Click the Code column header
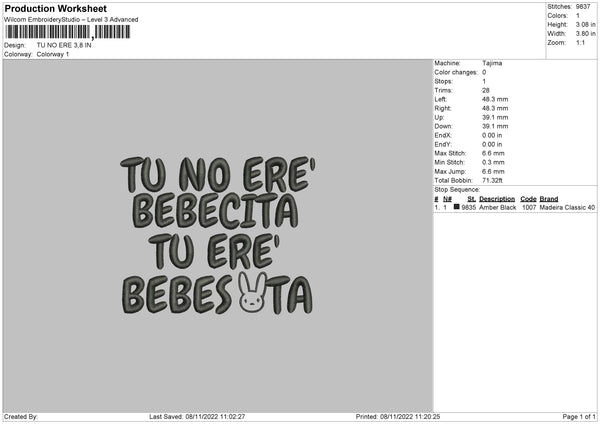This screenshot has width=600, height=424. pyautogui.click(x=528, y=199)
